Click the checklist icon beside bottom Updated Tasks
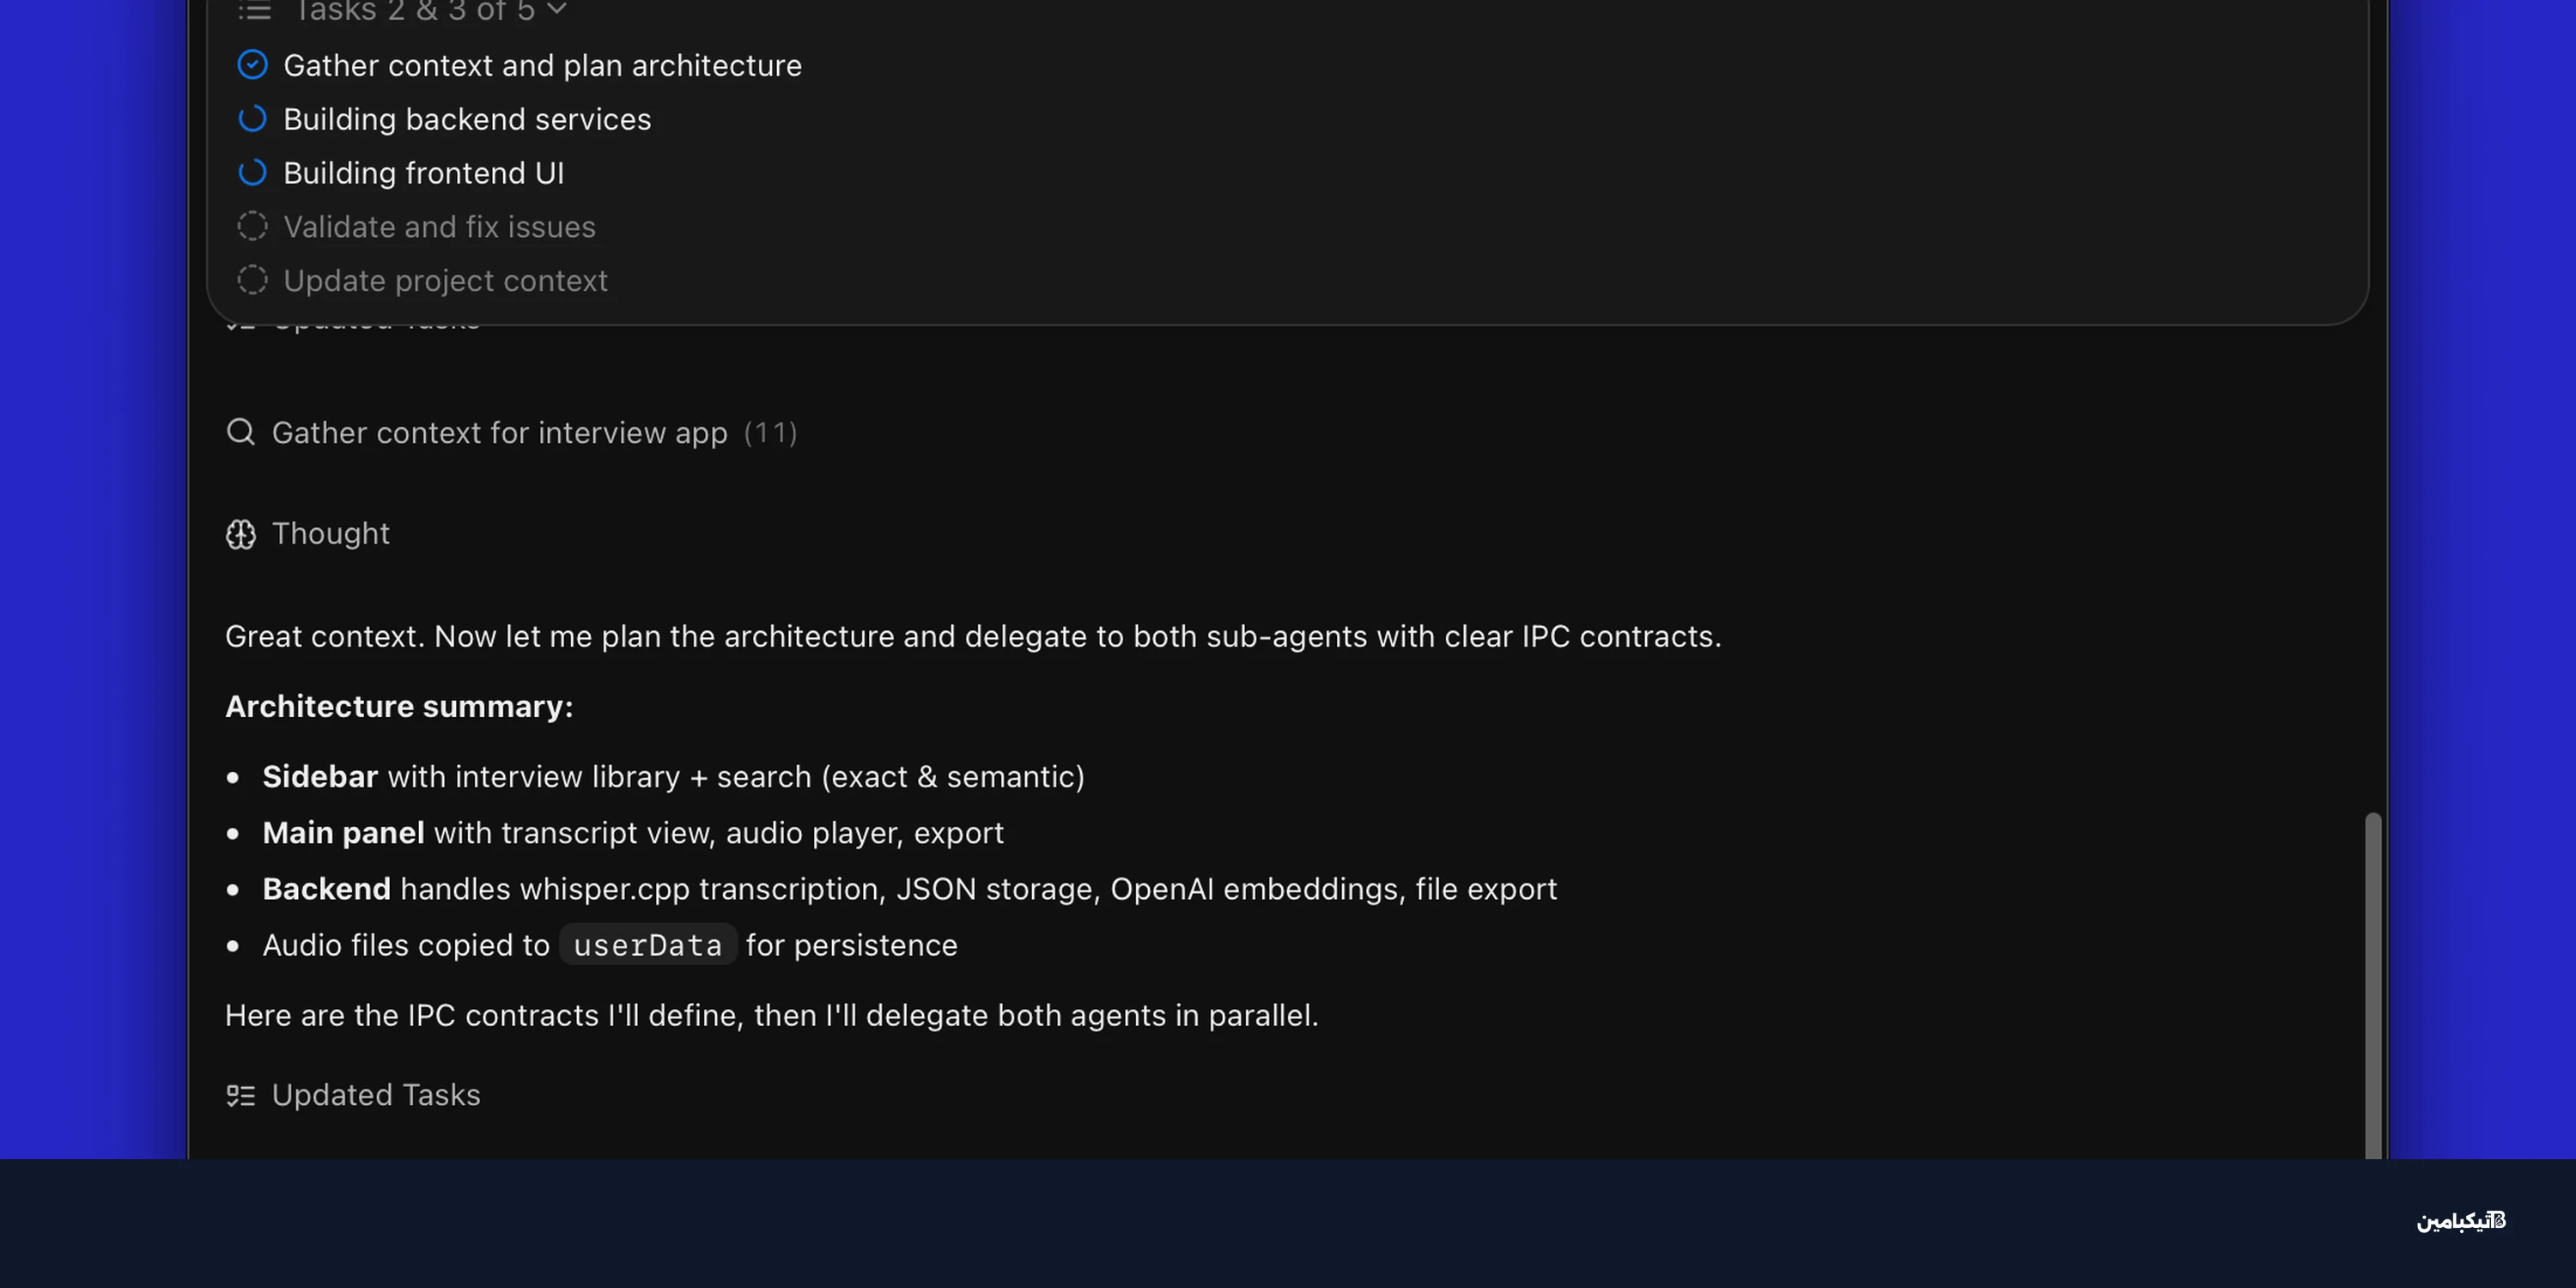 240,1095
